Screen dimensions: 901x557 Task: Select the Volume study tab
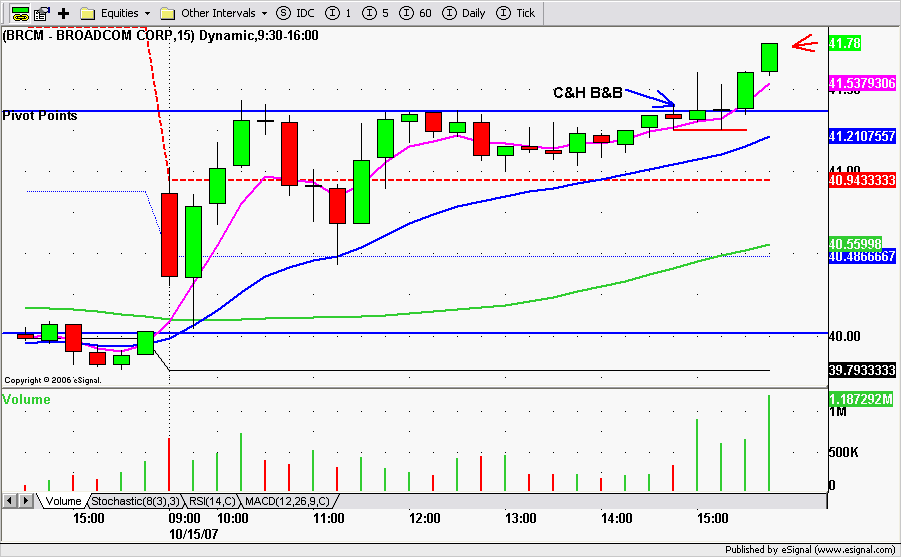[63, 501]
